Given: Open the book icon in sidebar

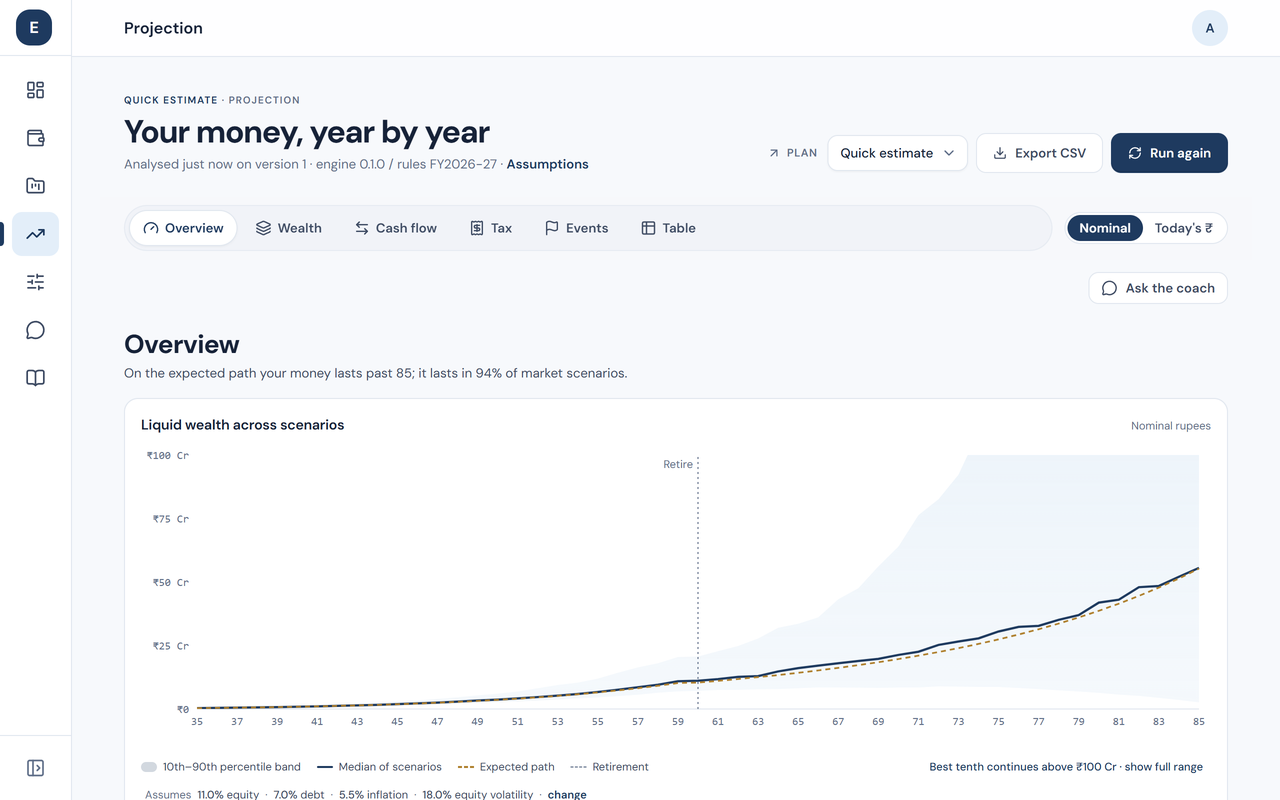Looking at the screenshot, I should click(35, 378).
